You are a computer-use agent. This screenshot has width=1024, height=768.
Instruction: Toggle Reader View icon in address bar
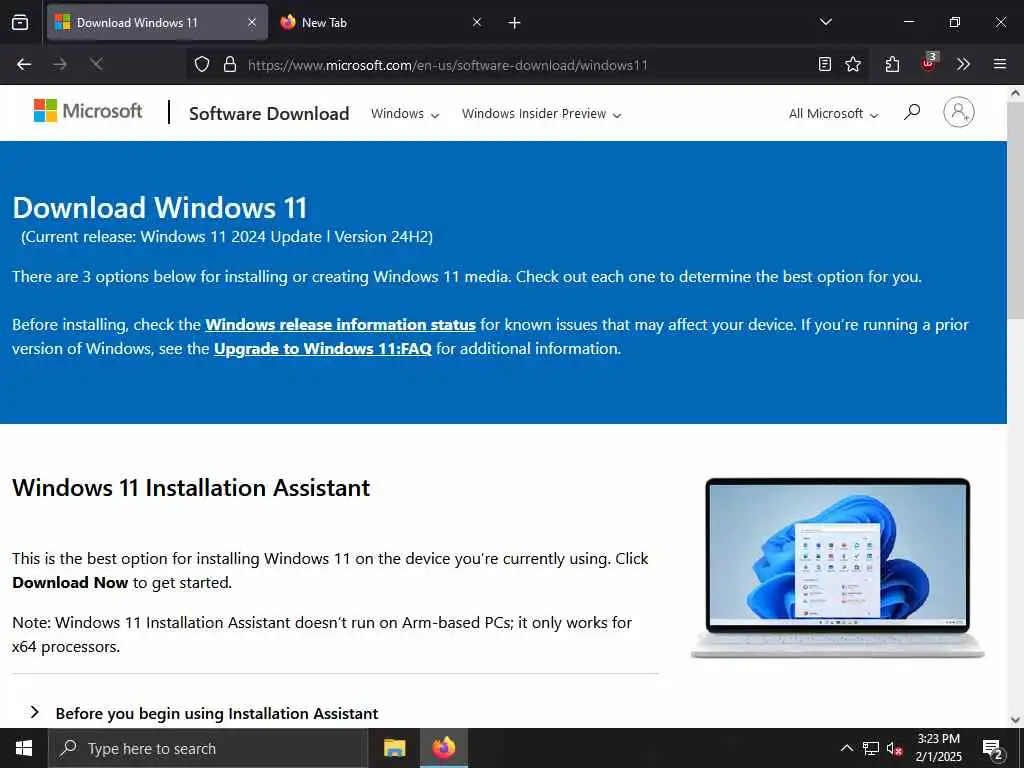(825, 64)
